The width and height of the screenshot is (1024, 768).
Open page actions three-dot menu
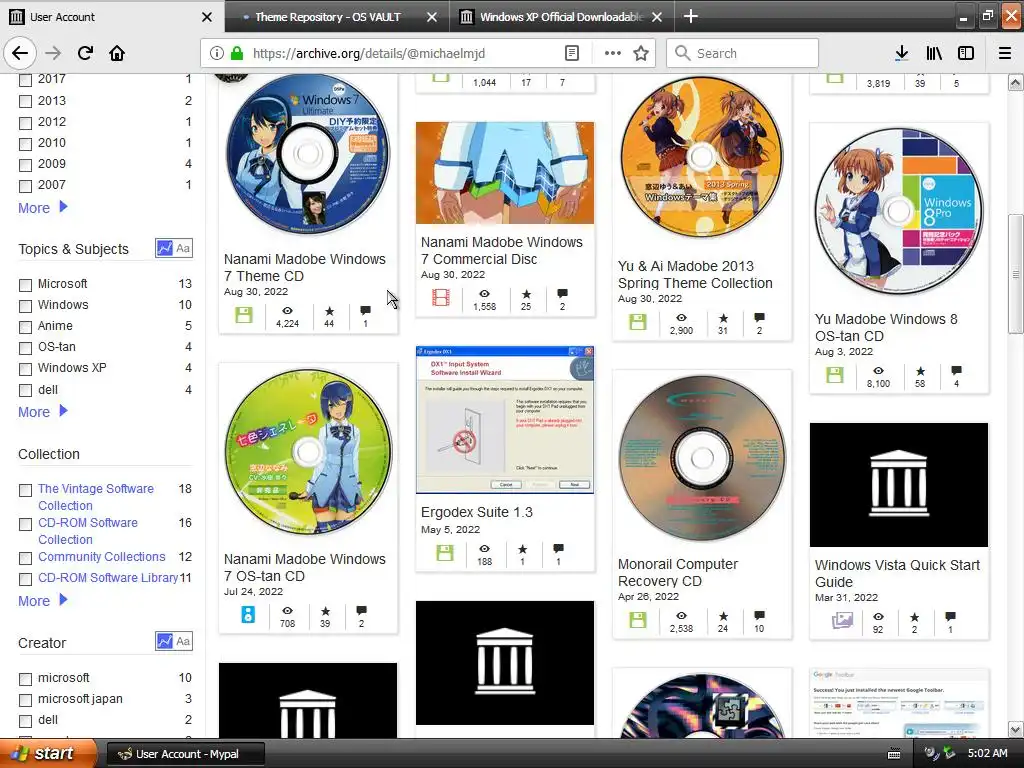click(x=613, y=54)
